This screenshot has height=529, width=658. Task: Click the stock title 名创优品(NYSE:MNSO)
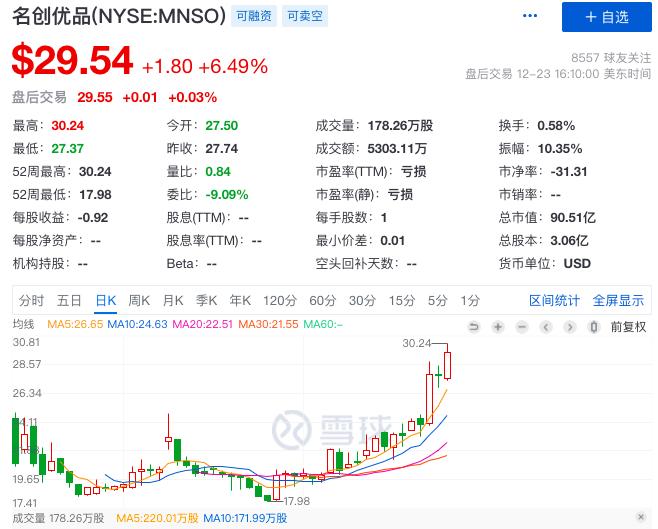[x=119, y=16]
